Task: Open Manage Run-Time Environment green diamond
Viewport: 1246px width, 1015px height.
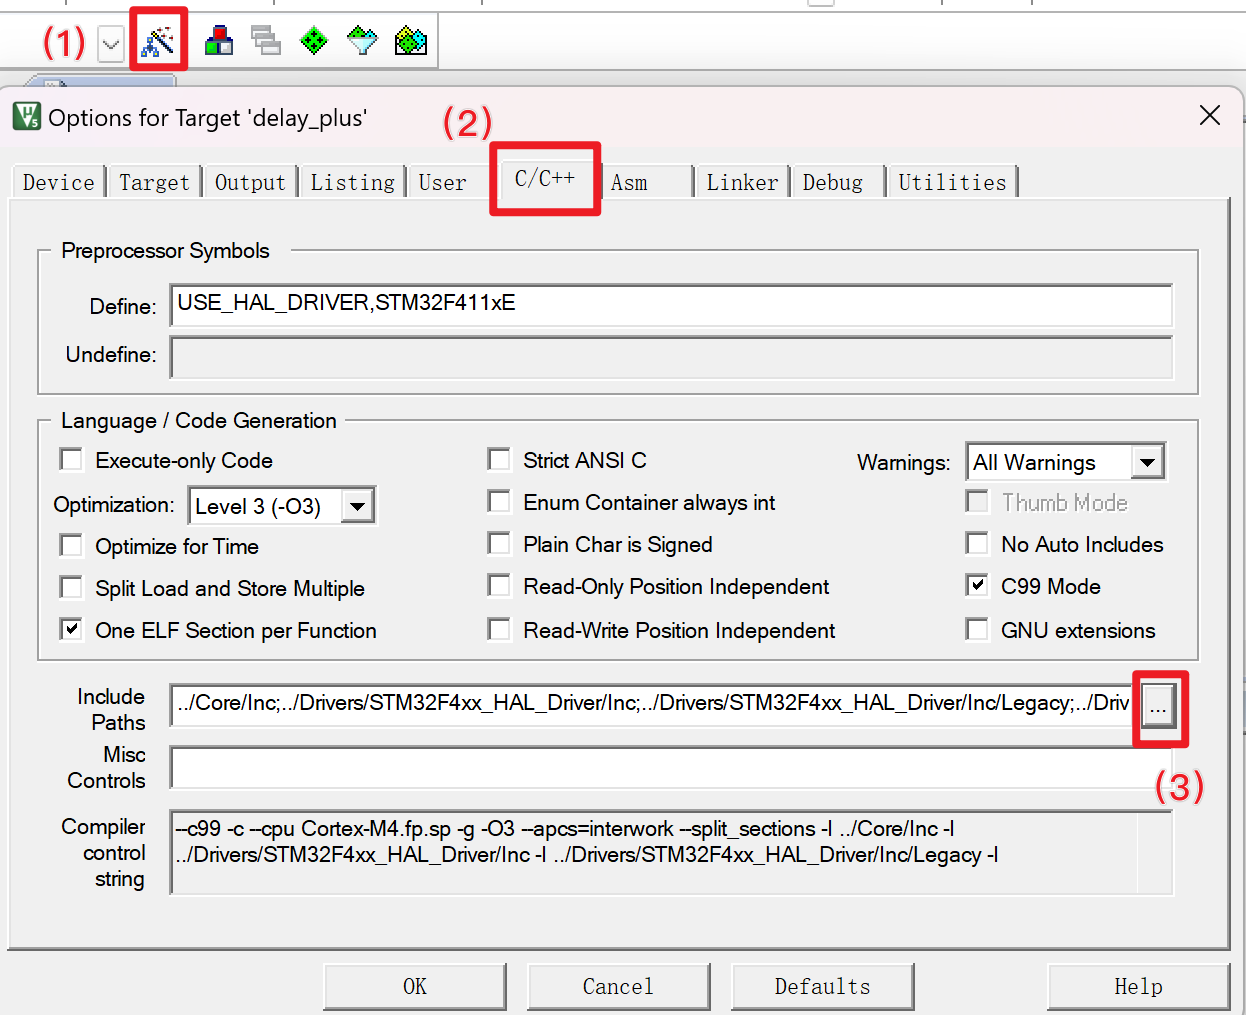Action: coord(314,41)
